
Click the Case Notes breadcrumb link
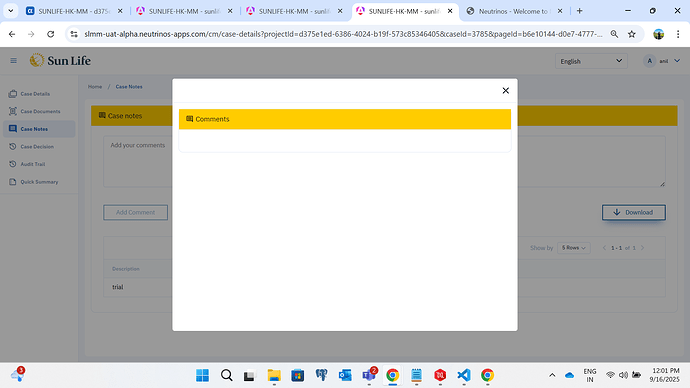(129, 87)
